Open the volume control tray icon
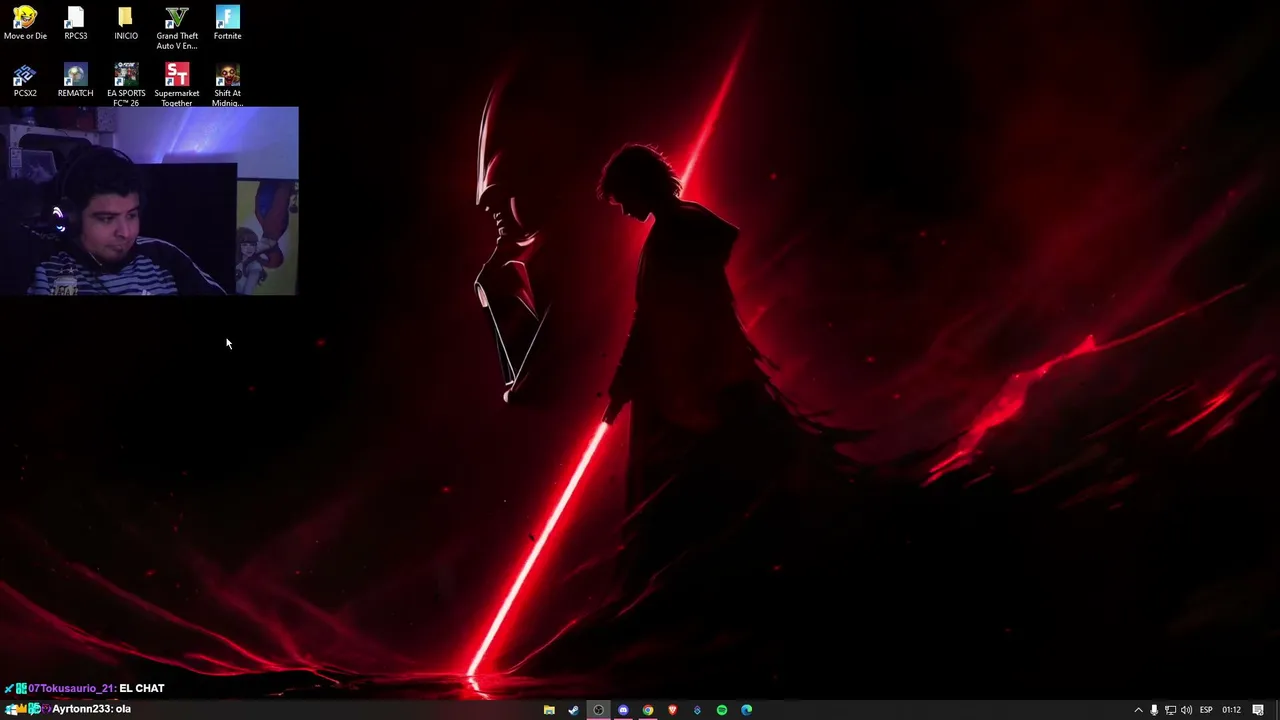This screenshot has width=1280, height=720. tap(1186, 710)
